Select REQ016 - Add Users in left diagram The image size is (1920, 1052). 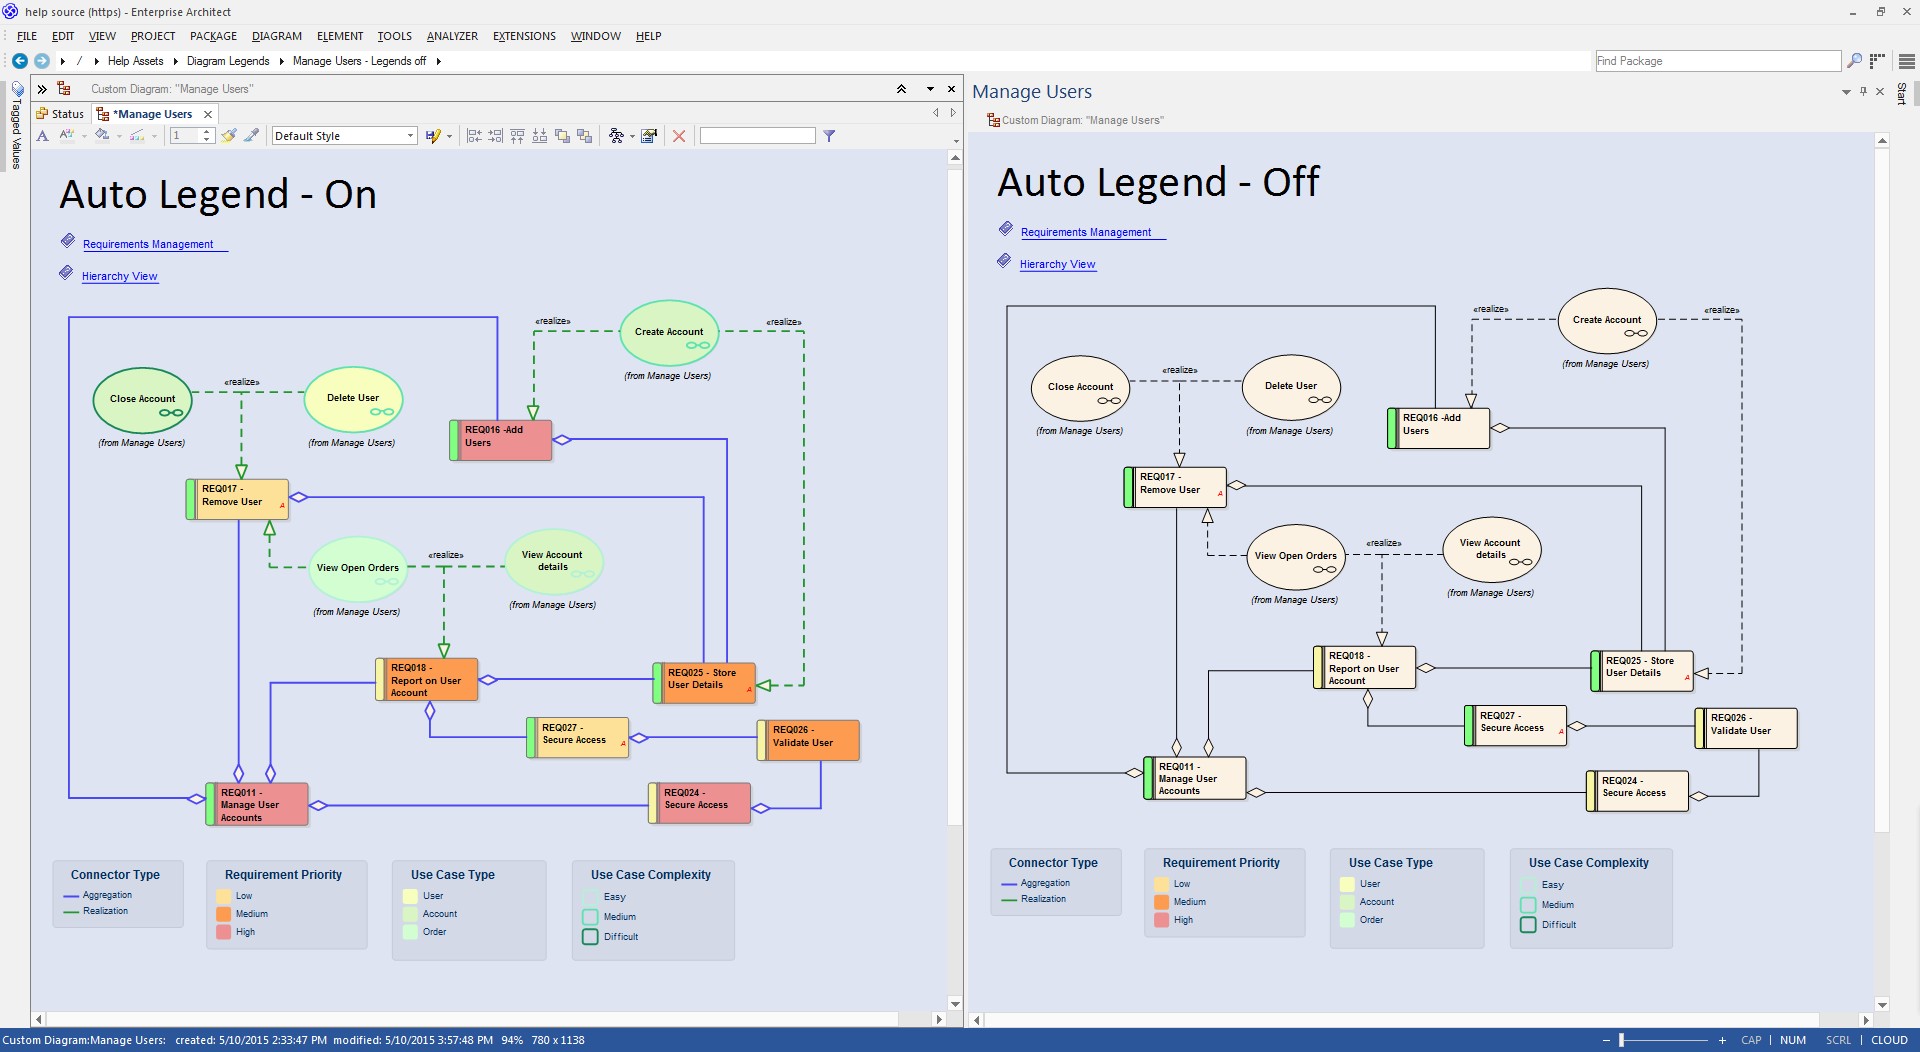500,440
